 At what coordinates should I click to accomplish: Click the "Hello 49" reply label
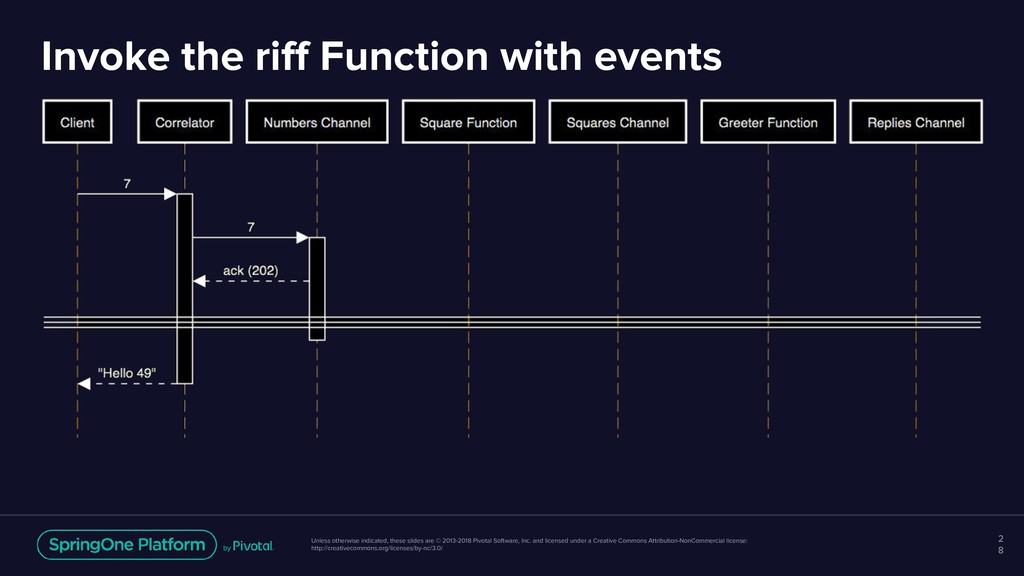point(127,373)
